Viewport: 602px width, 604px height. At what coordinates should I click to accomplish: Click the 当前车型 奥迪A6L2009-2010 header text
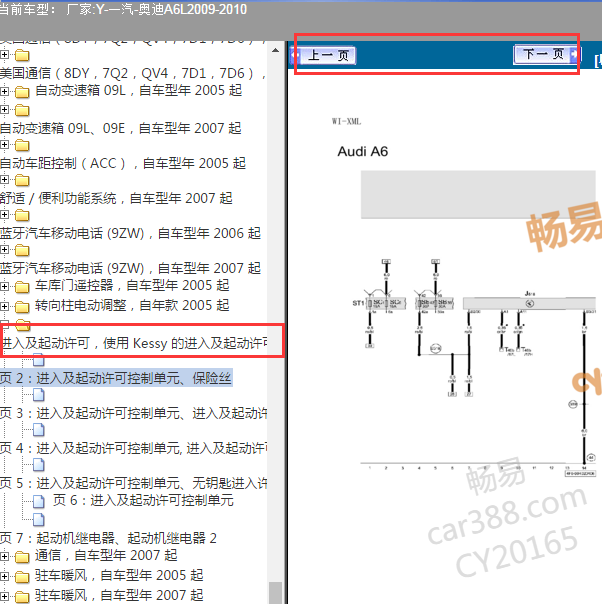123,9
